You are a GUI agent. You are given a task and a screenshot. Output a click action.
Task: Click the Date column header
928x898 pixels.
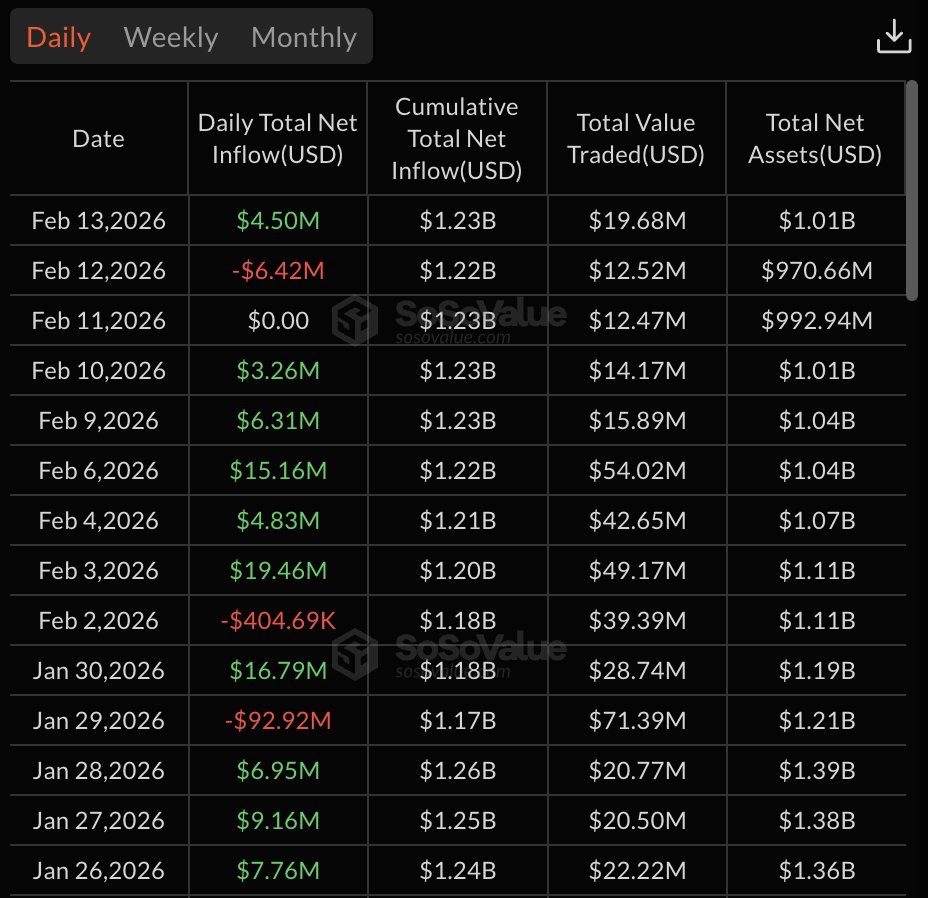coord(99,139)
